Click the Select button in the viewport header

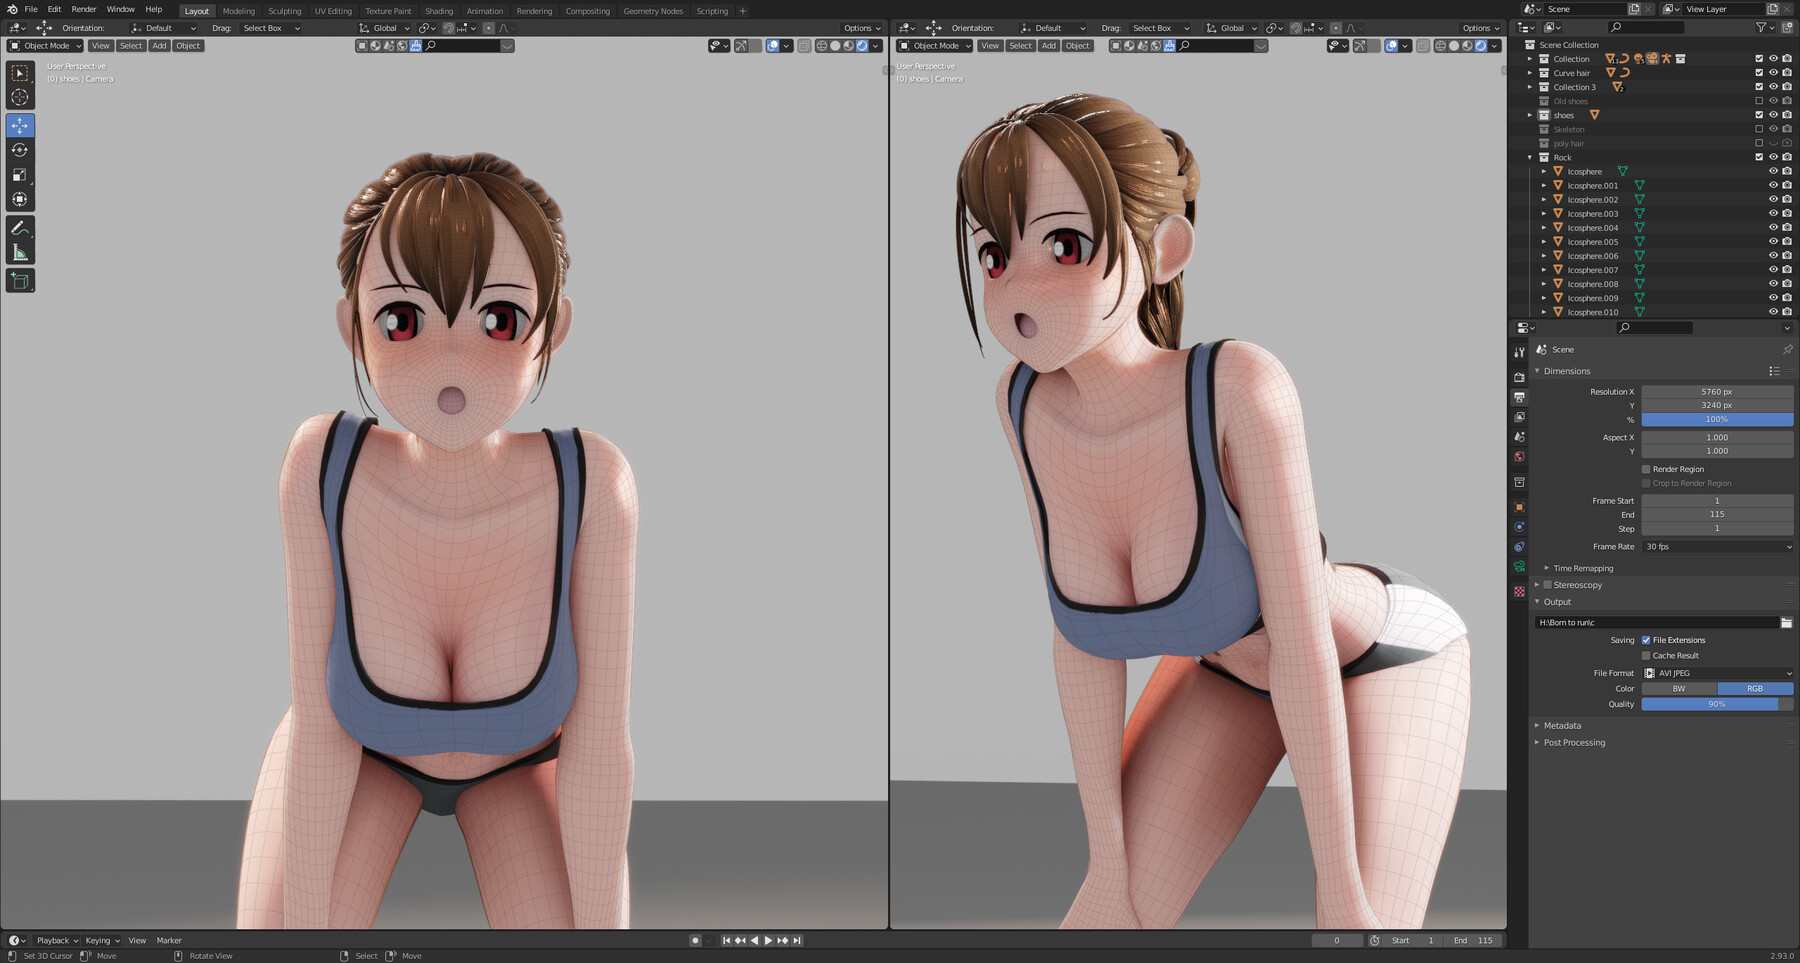[x=130, y=45]
